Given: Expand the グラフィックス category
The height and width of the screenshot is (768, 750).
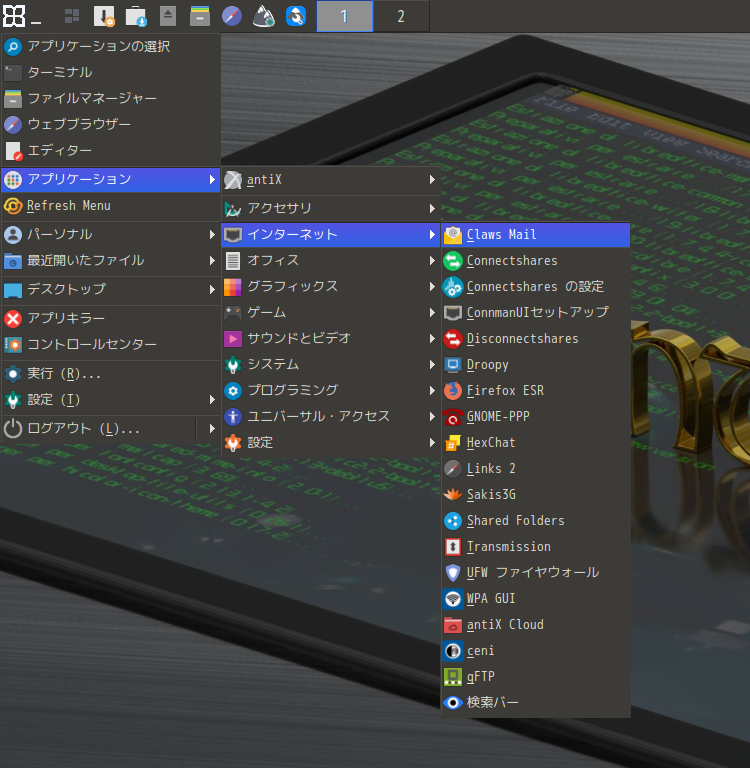Looking at the screenshot, I should point(292,286).
